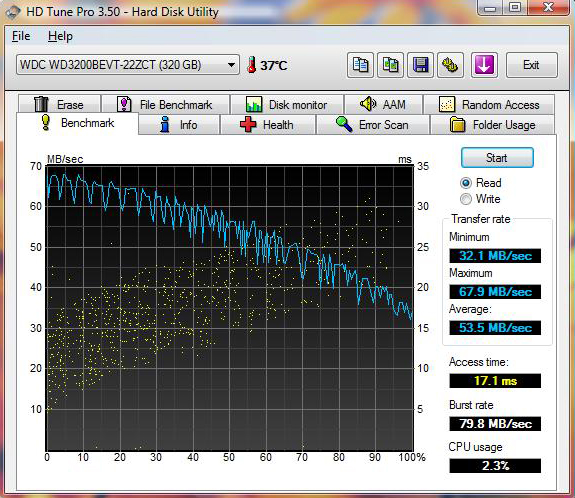The height and width of the screenshot is (498, 575).
Task: Open options with the wrench icon
Action: 450,65
